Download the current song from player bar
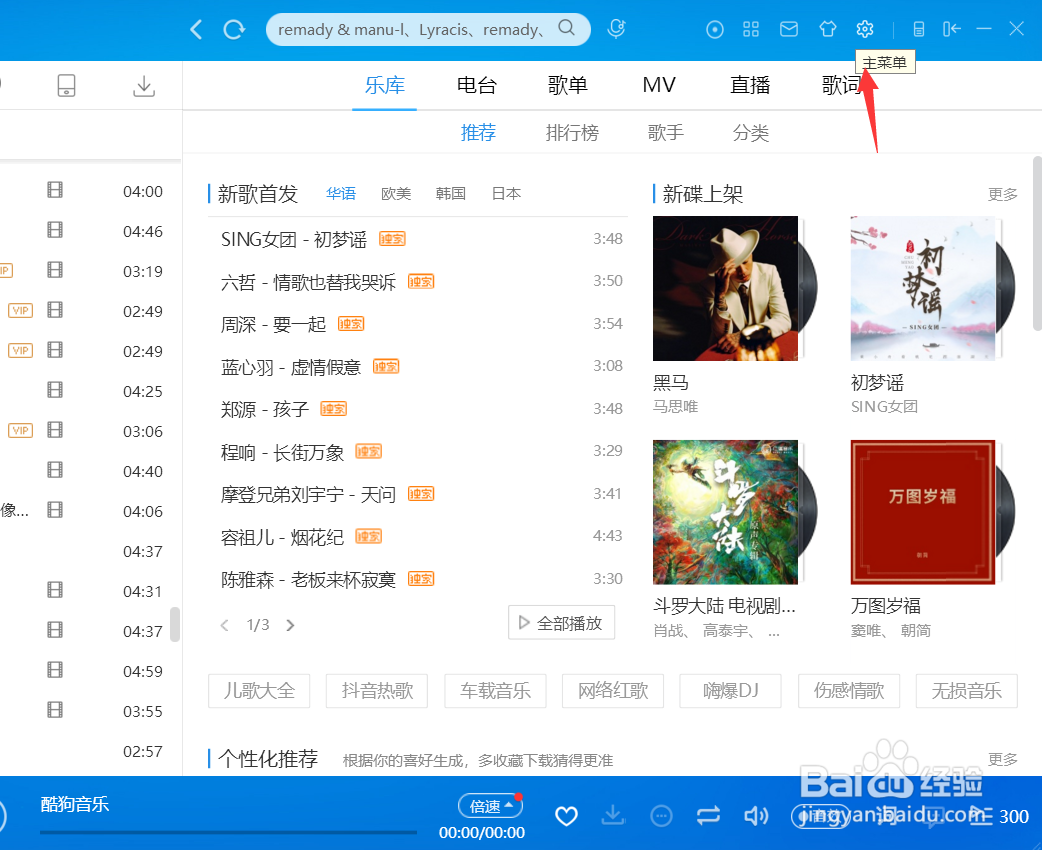The image size is (1042, 850). [613, 815]
